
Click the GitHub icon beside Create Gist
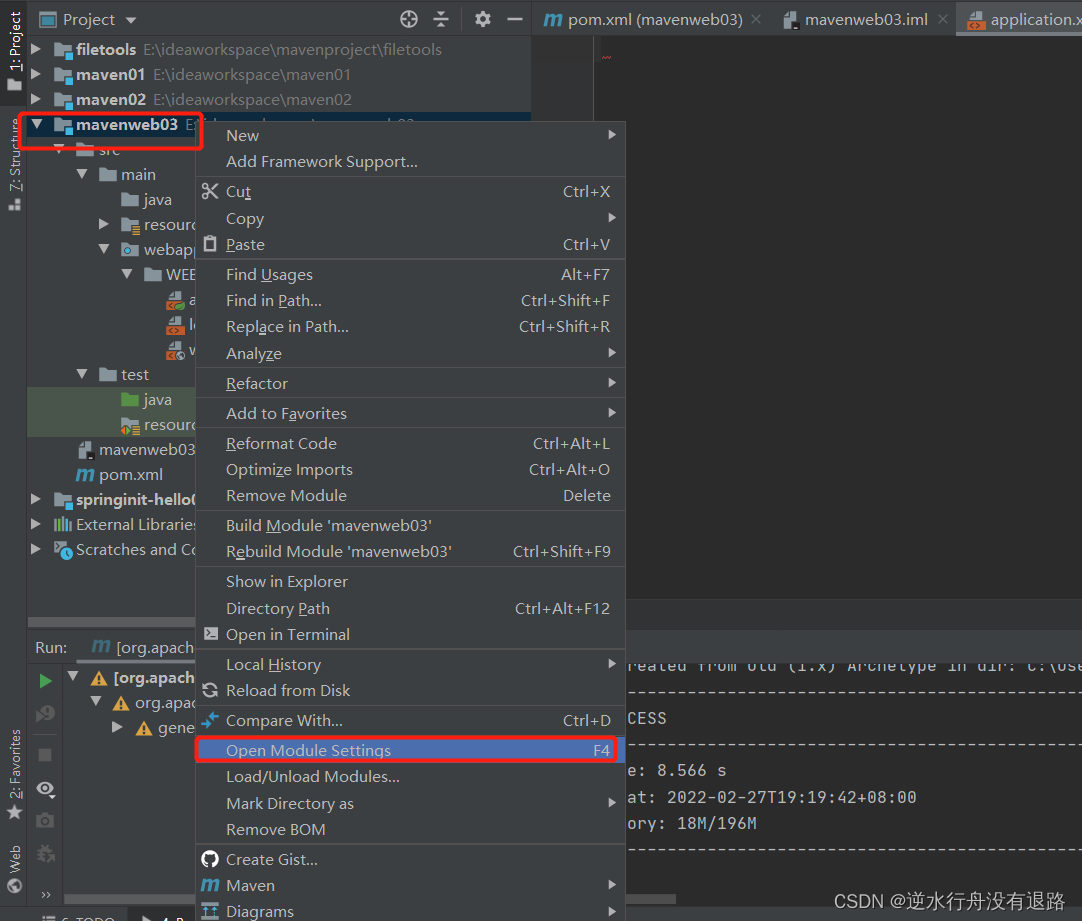pyautogui.click(x=210, y=859)
